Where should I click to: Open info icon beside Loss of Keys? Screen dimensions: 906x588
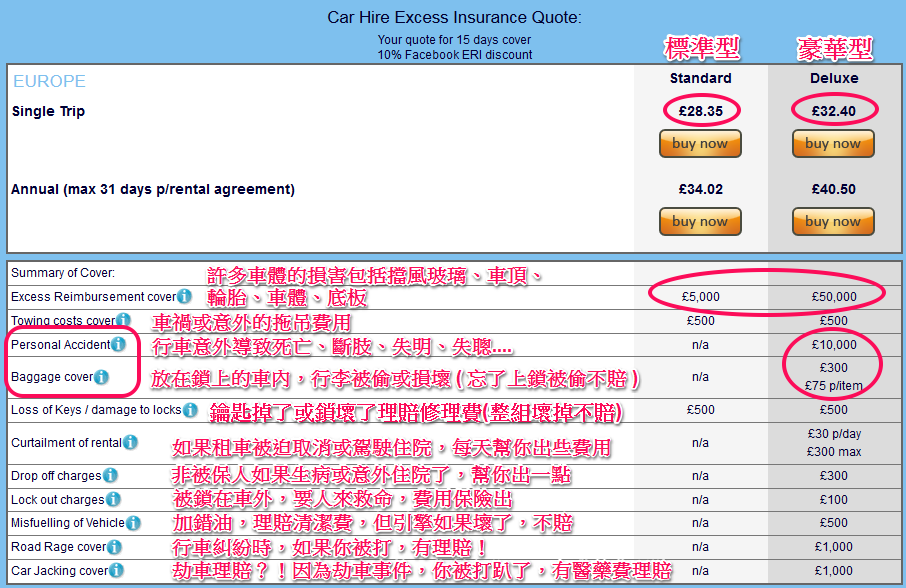190,410
